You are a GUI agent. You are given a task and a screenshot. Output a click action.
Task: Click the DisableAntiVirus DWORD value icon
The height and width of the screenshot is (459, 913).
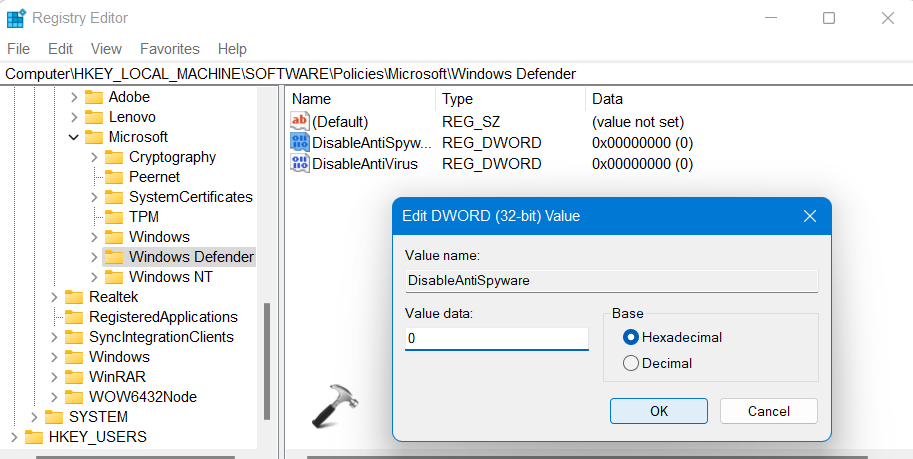tap(300, 163)
